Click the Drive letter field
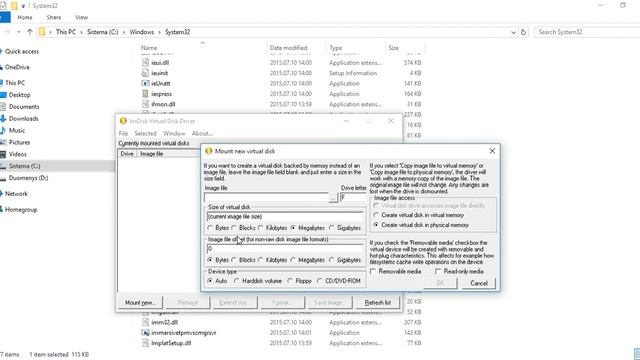The image size is (640, 360). (x=353, y=198)
